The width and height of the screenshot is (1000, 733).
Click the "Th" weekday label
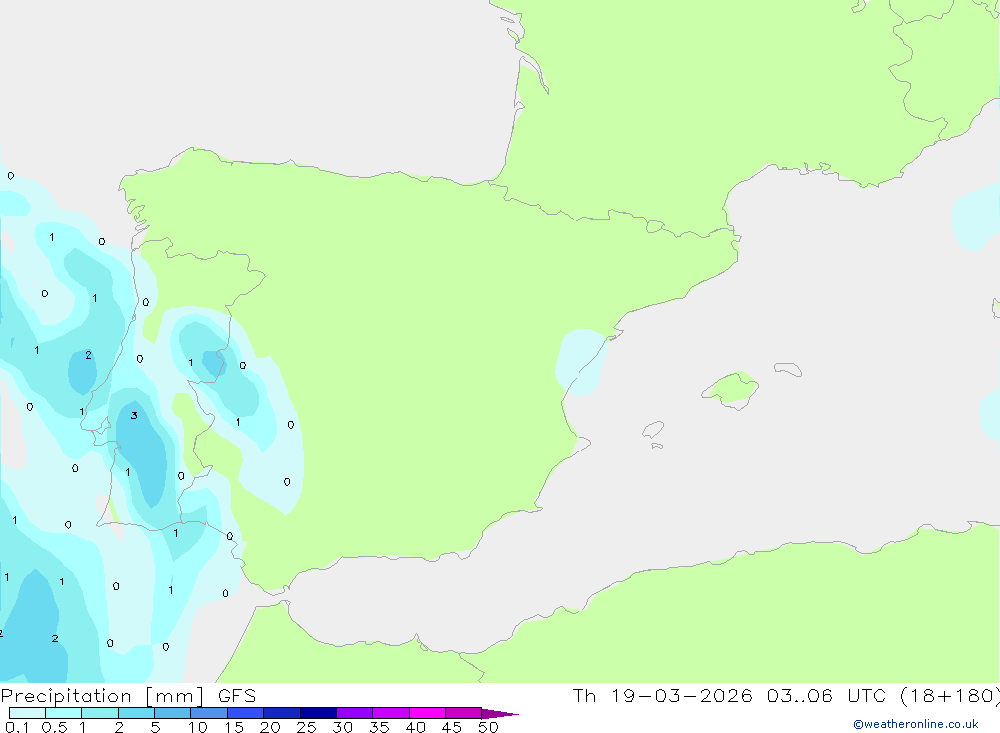click(584, 695)
